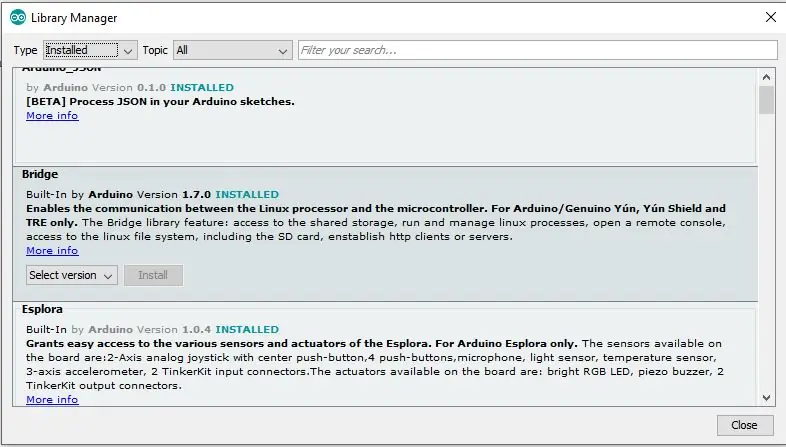The height and width of the screenshot is (447, 786).
Task: Select the Esplora library title
Action: (x=42, y=309)
